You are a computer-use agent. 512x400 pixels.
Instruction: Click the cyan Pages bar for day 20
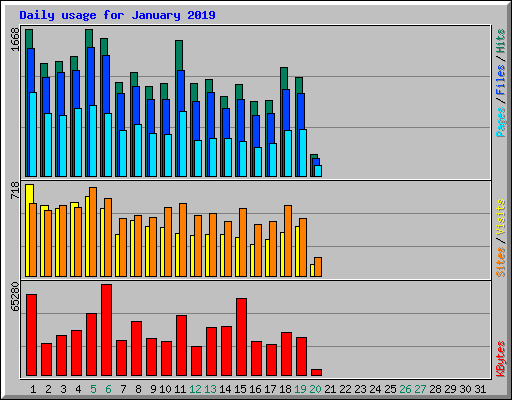coord(318,171)
